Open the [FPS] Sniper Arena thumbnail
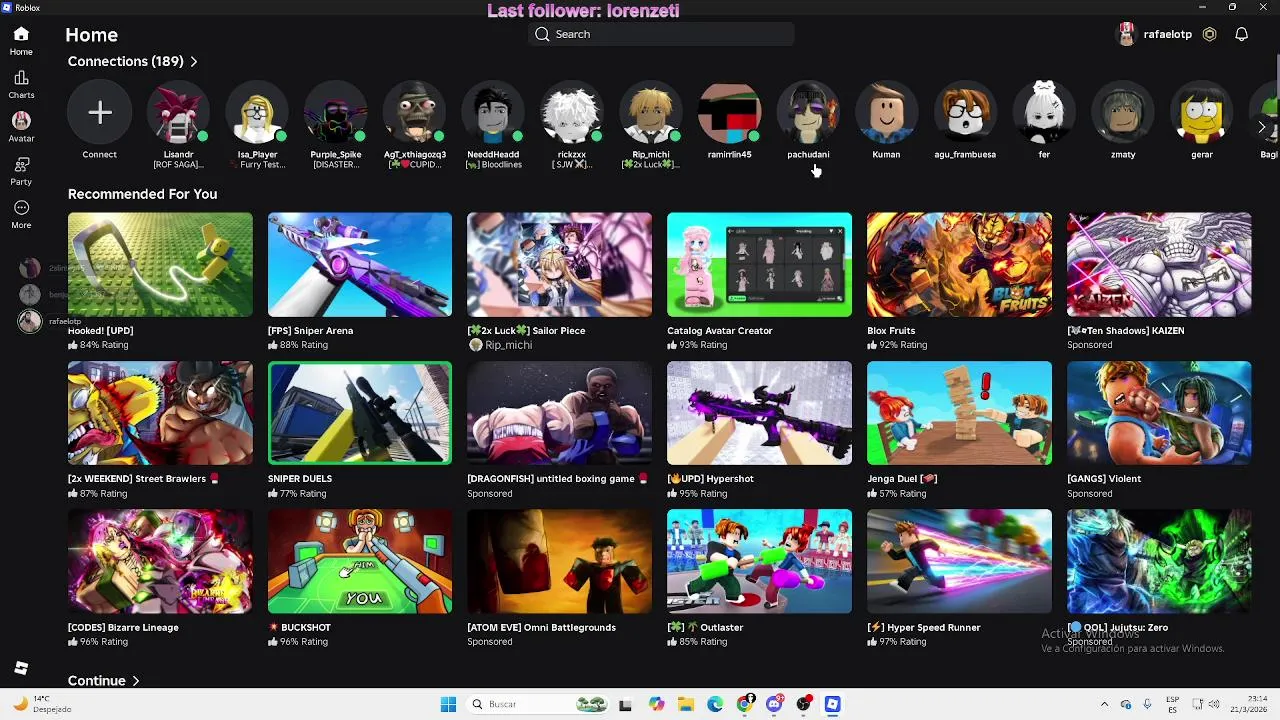The width and height of the screenshot is (1280, 720). (x=360, y=265)
